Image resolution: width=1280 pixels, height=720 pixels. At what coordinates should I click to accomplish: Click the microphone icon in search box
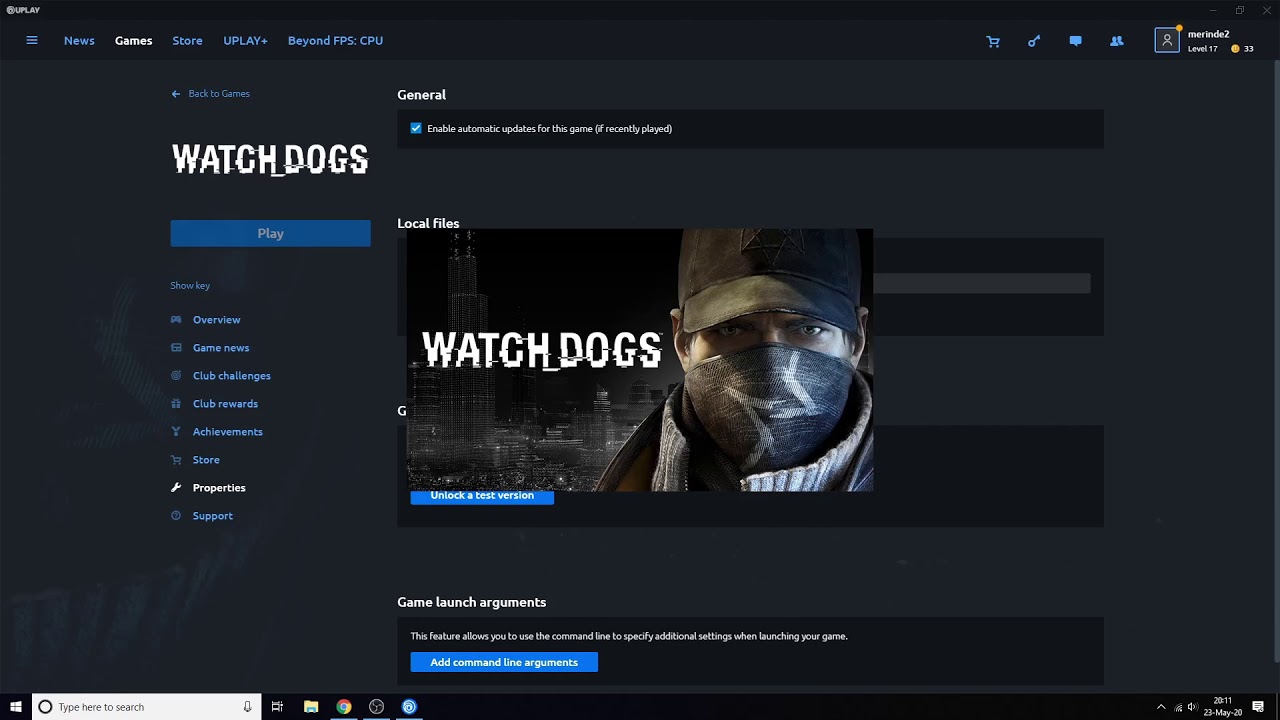(x=247, y=707)
